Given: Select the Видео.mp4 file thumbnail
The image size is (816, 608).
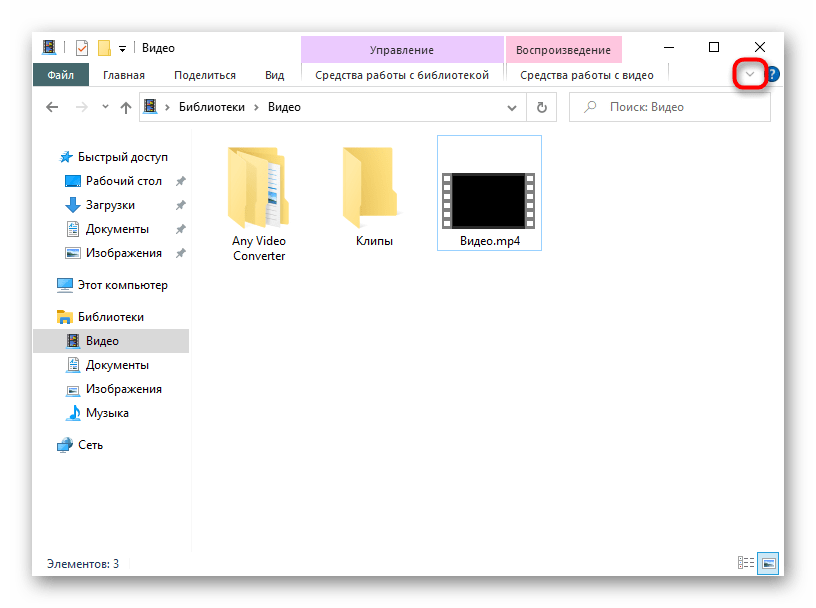Looking at the screenshot, I should click(x=489, y=201).
